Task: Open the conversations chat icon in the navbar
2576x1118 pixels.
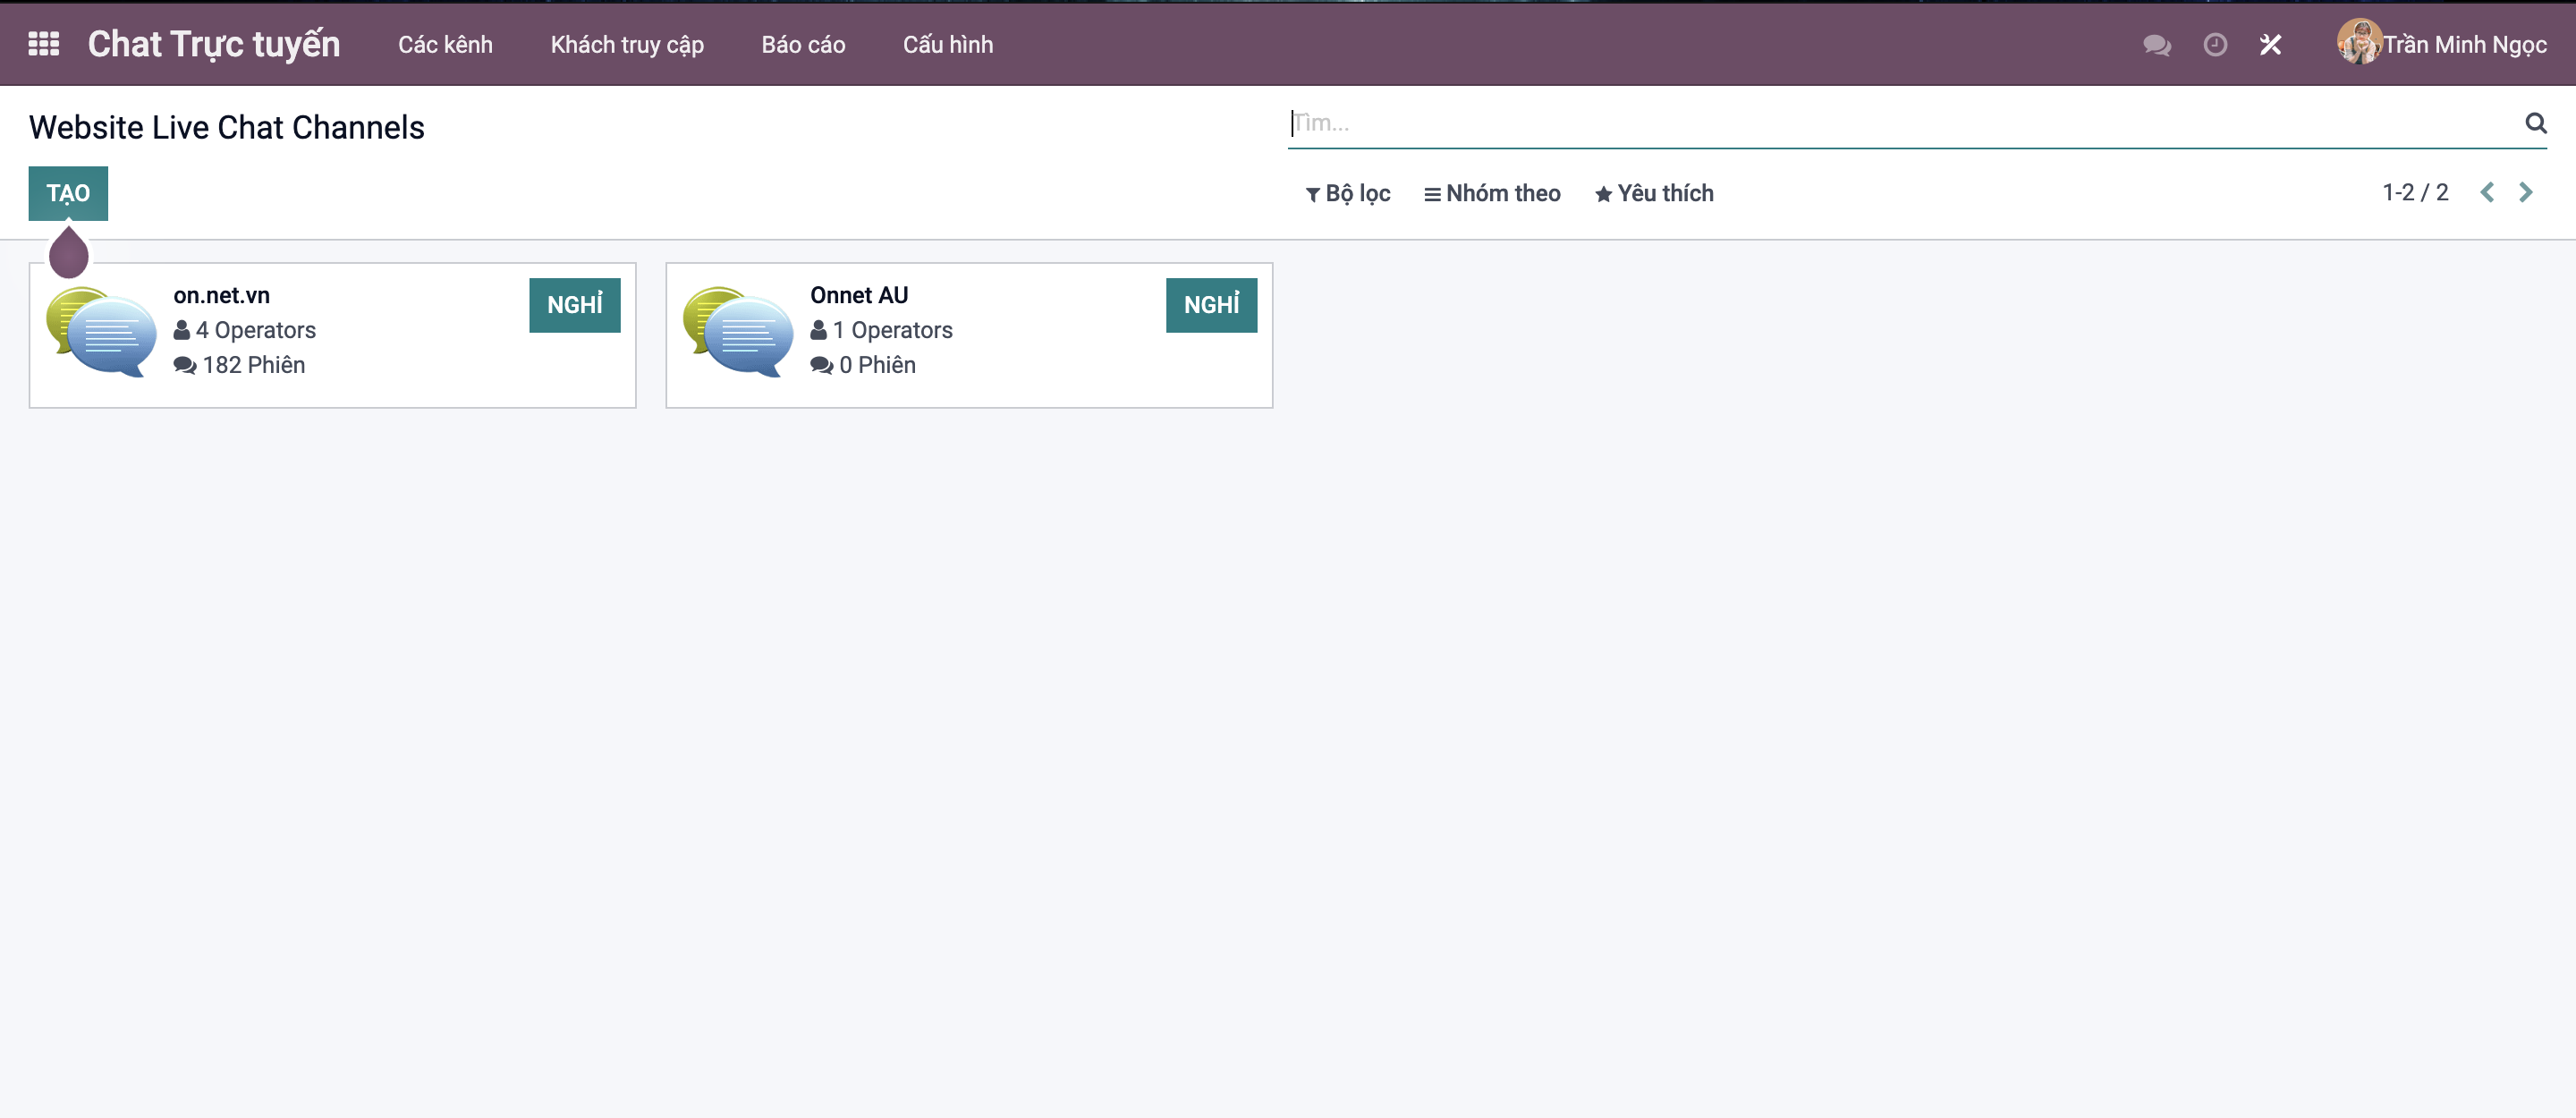Action: 2156,45
